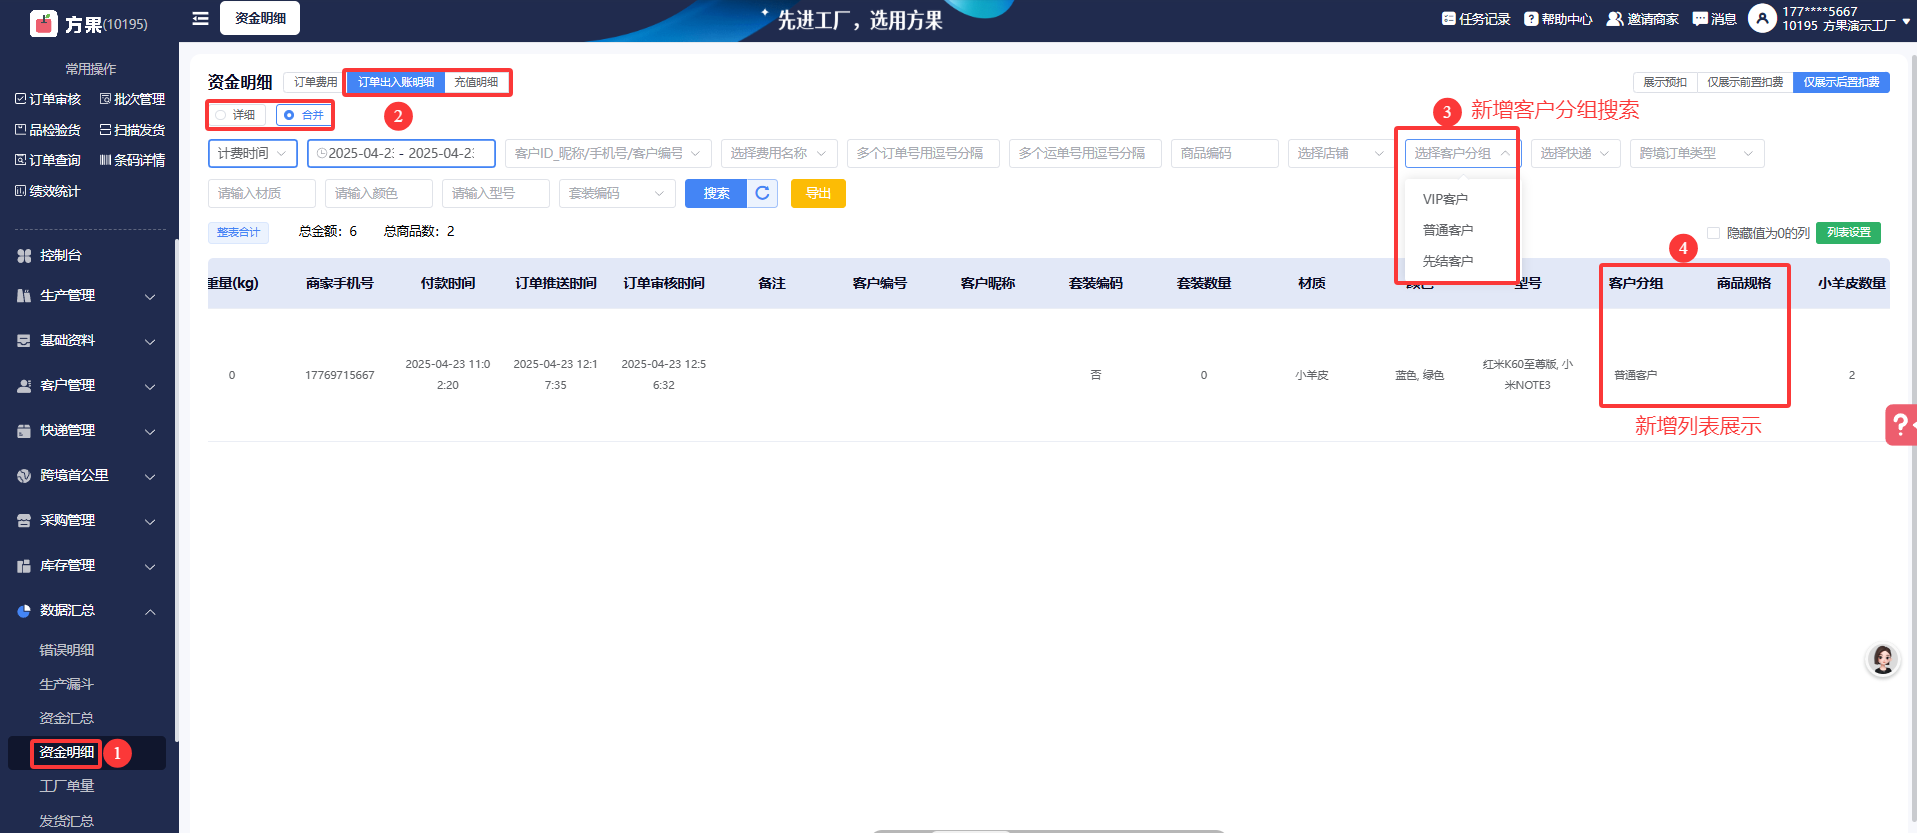Enable 隐藏值为0的列 checkbox

(x=1713, y=233)
